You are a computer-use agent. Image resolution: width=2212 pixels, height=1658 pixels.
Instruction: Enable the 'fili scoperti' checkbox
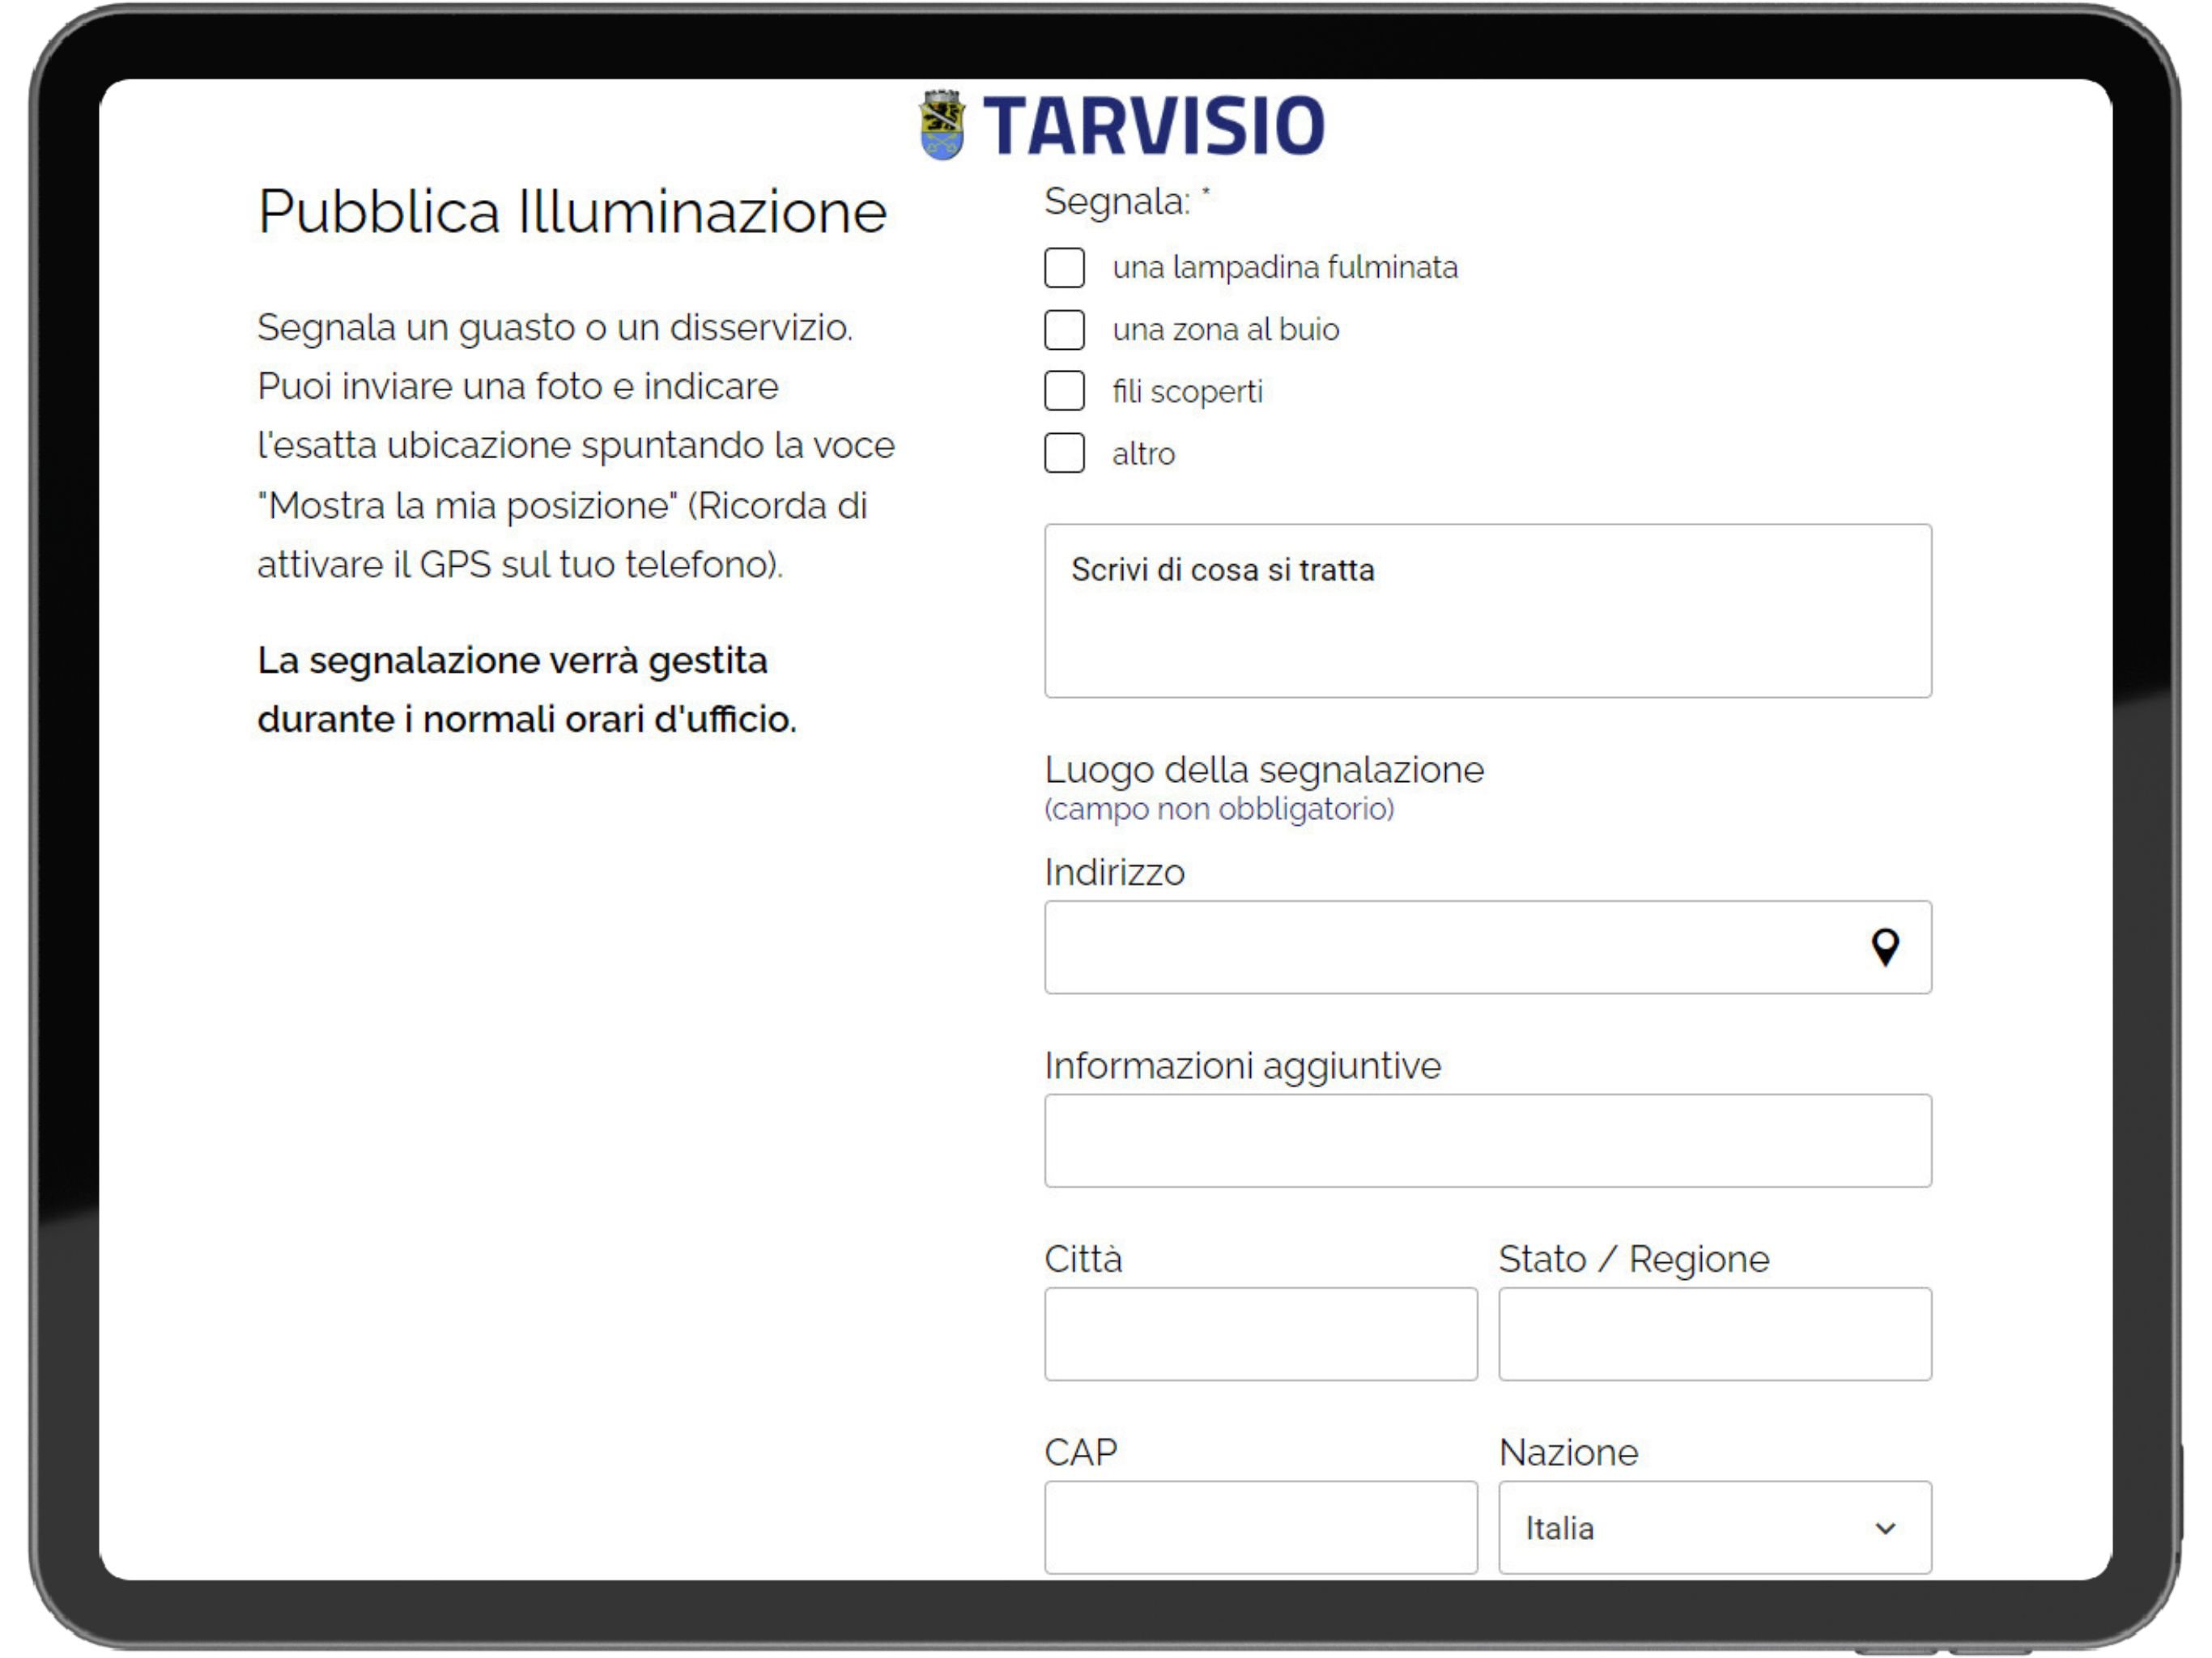click(x=1064, y=391)
